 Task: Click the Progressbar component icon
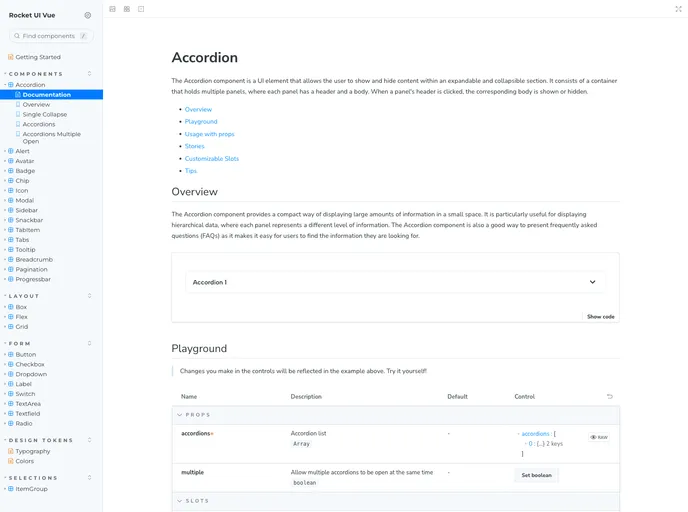11,279
